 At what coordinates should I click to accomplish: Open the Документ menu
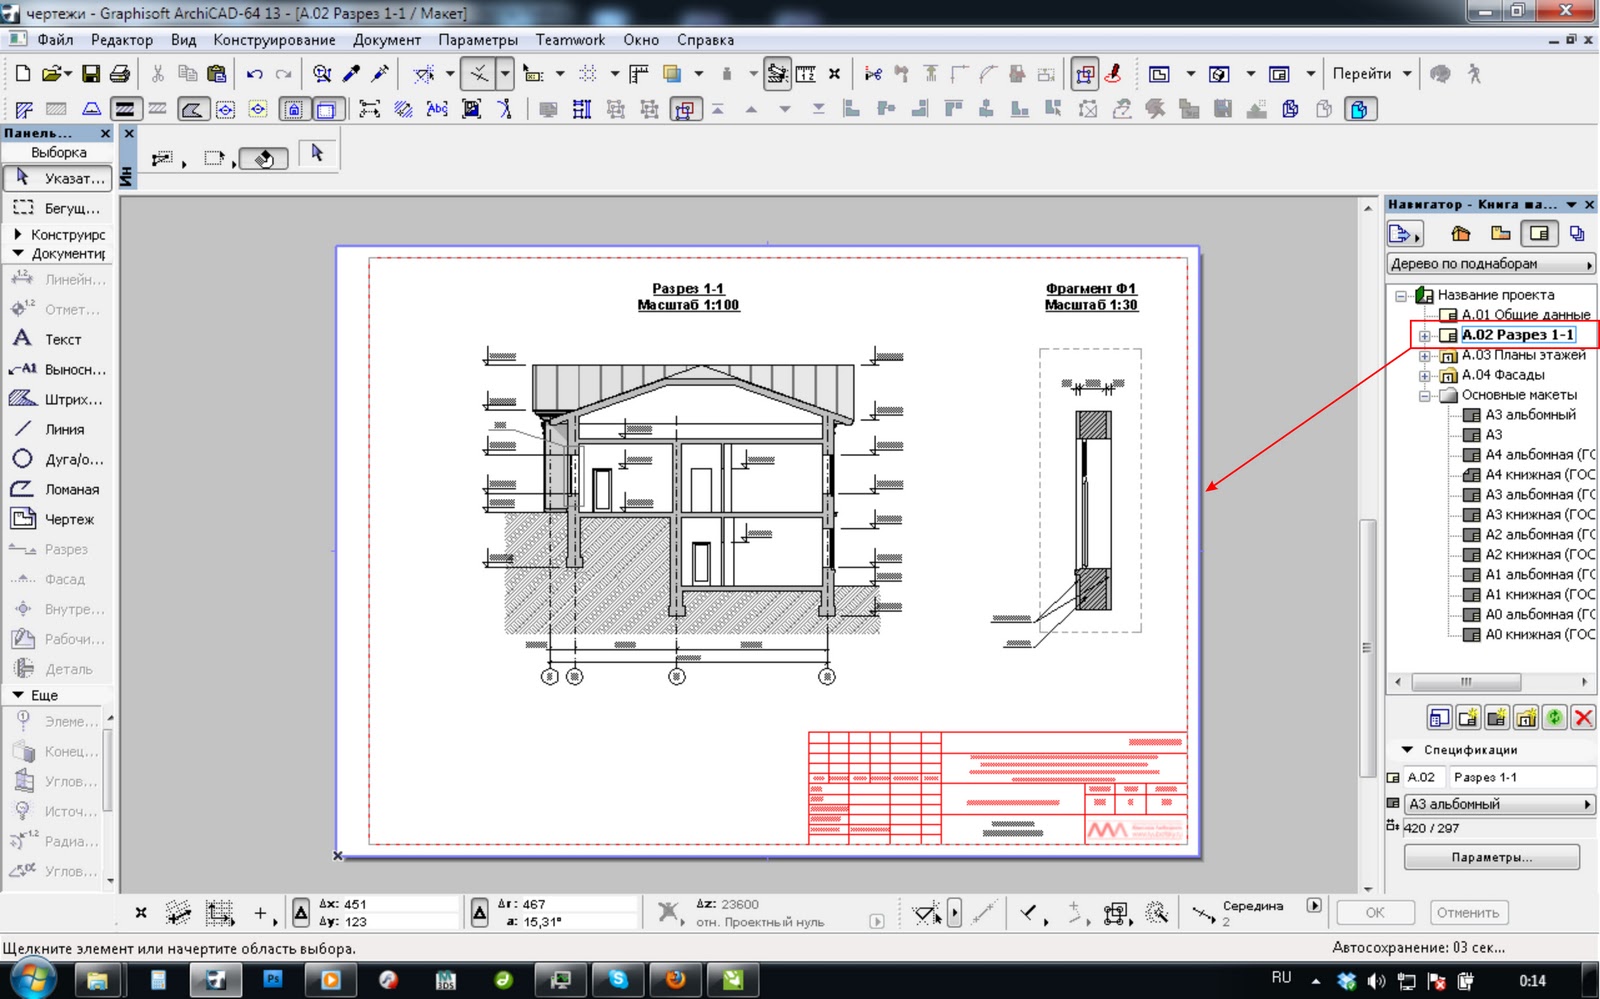pyautogui.click(x=387, y=40)
